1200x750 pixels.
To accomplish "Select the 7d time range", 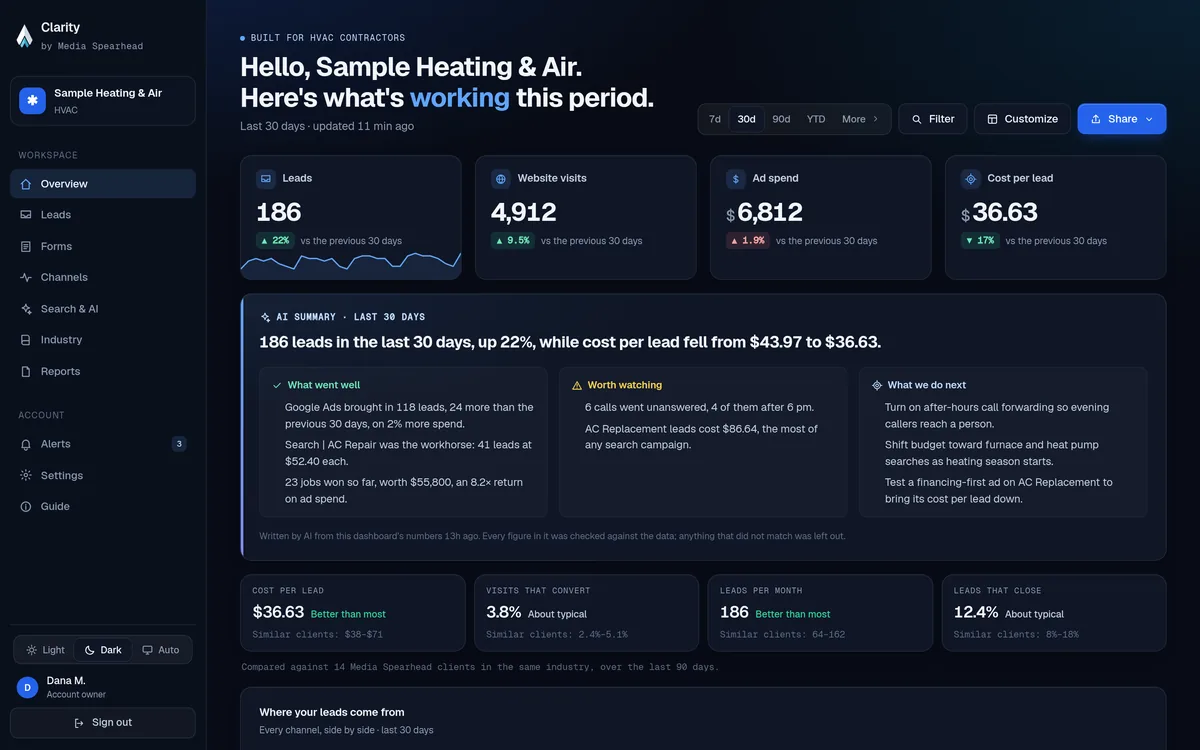I will 715,119.
